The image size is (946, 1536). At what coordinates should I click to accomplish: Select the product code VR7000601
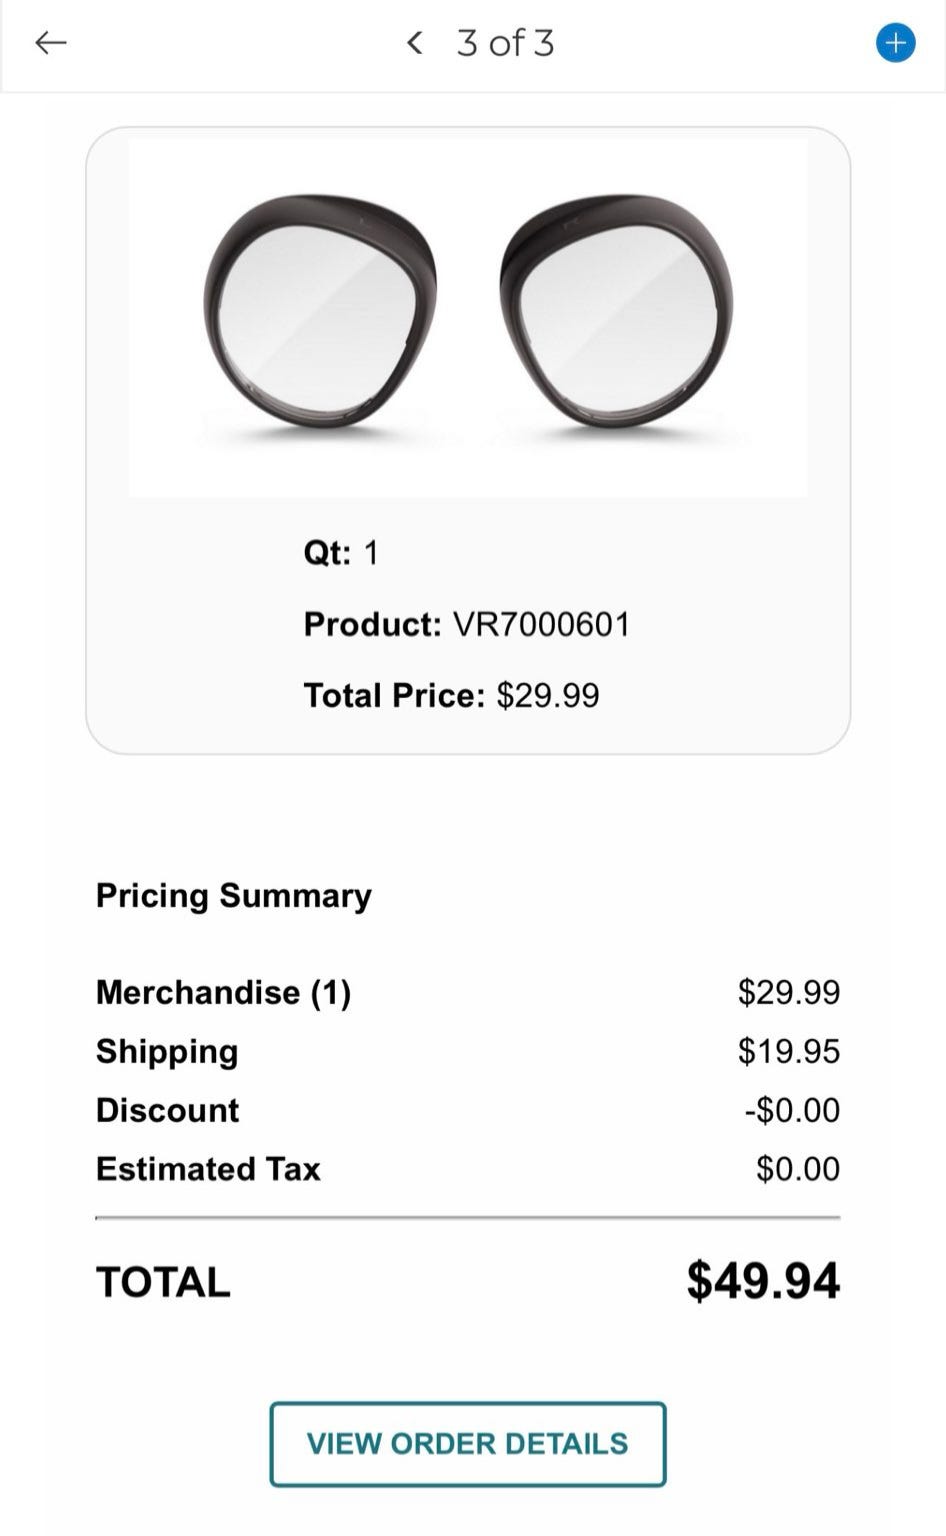click(542, 625)
